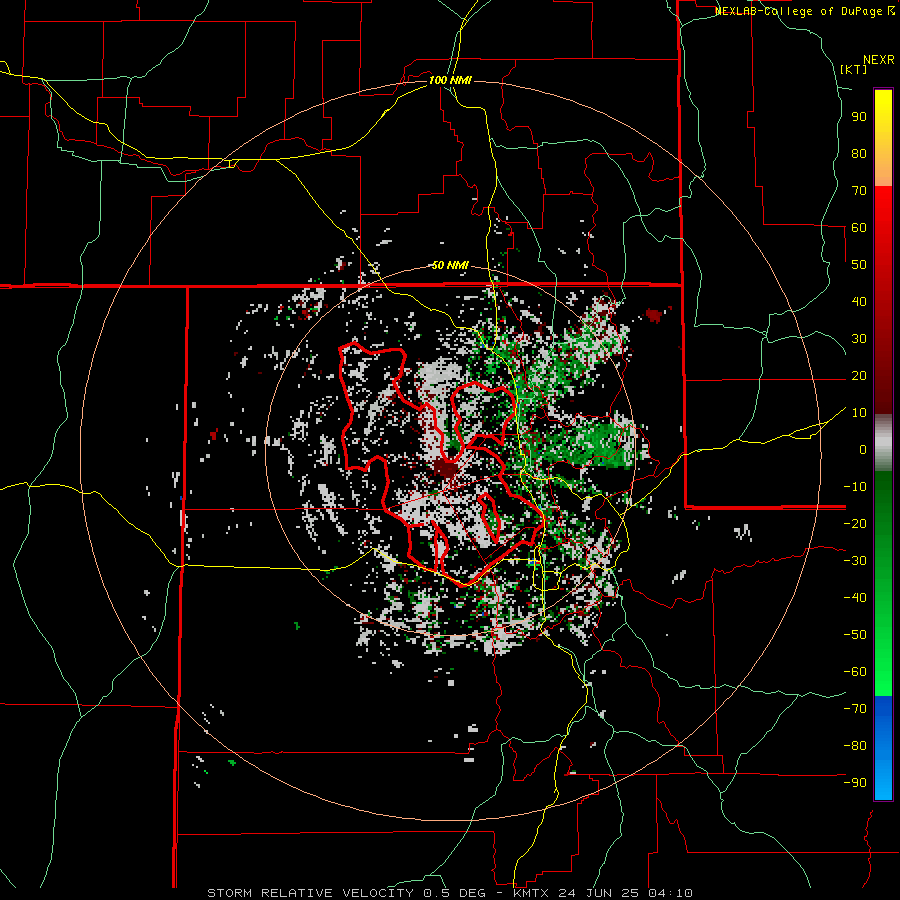Pick the green segment of the velocity scale
The height and width of the screenshot is (900, 900).
click(x=883, y=583)
